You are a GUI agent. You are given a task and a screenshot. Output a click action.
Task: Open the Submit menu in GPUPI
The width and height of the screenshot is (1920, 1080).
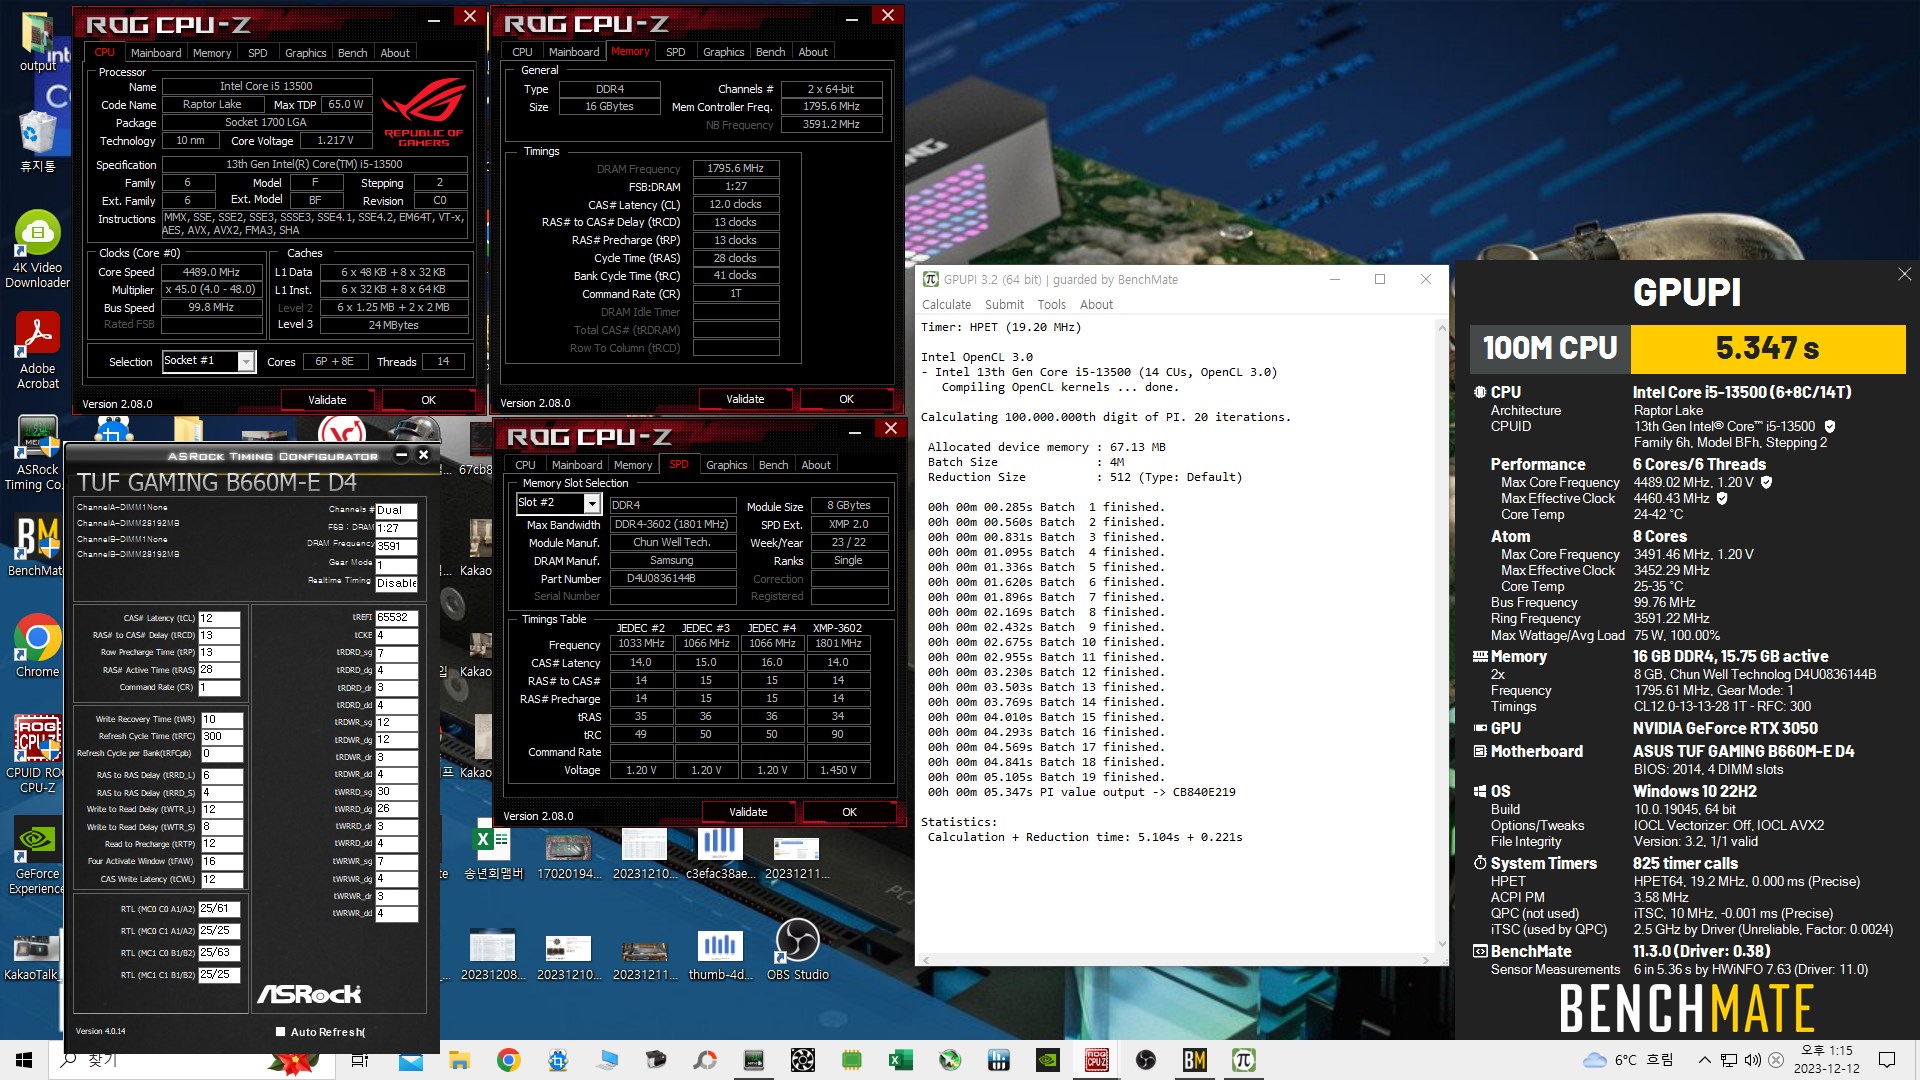pyautogui.click(x=1004, y=305)
